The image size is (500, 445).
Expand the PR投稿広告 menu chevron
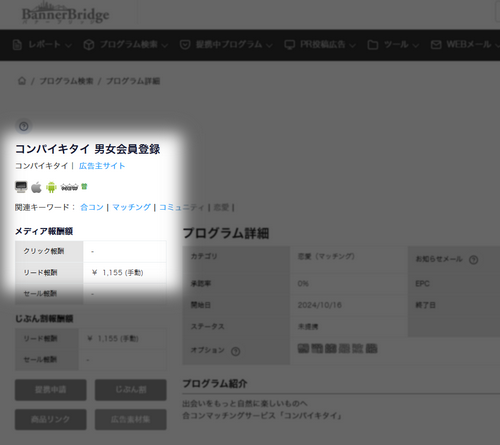[352, 45]
